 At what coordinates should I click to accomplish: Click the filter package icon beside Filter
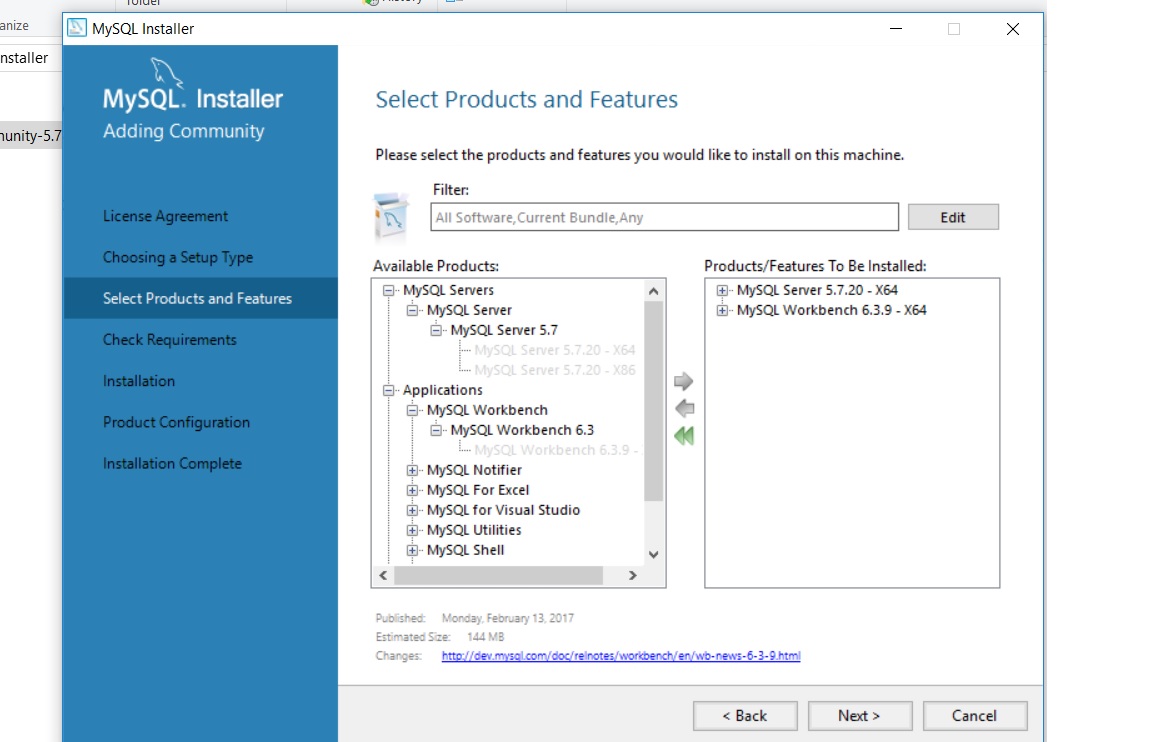point(391,217)
